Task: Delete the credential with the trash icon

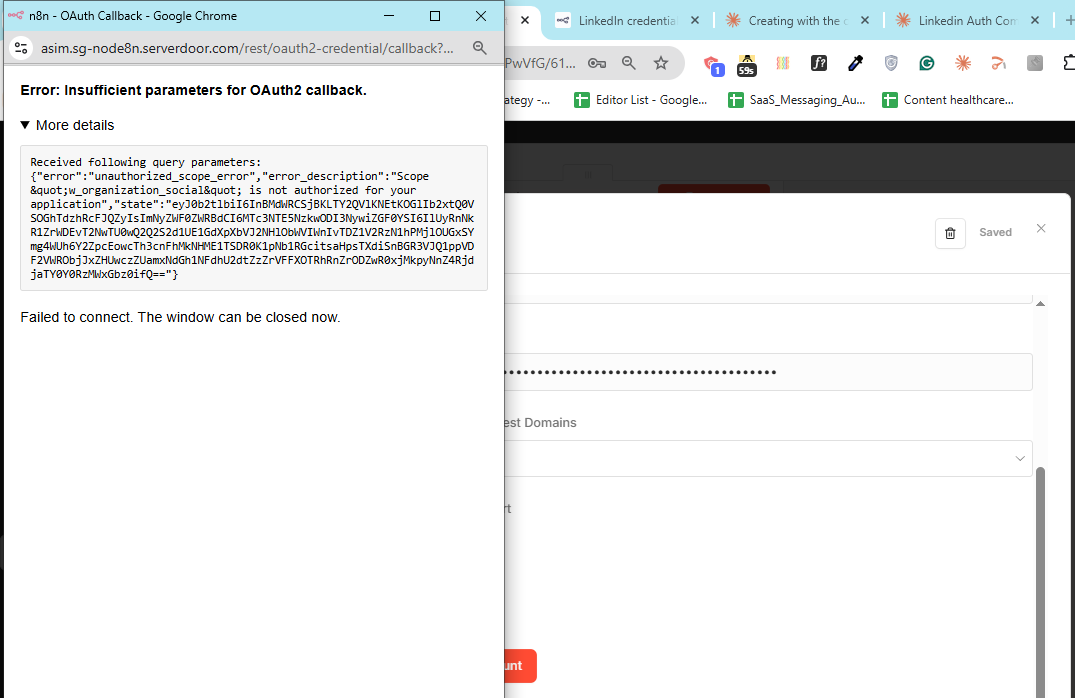Action: tap(950, 233)
